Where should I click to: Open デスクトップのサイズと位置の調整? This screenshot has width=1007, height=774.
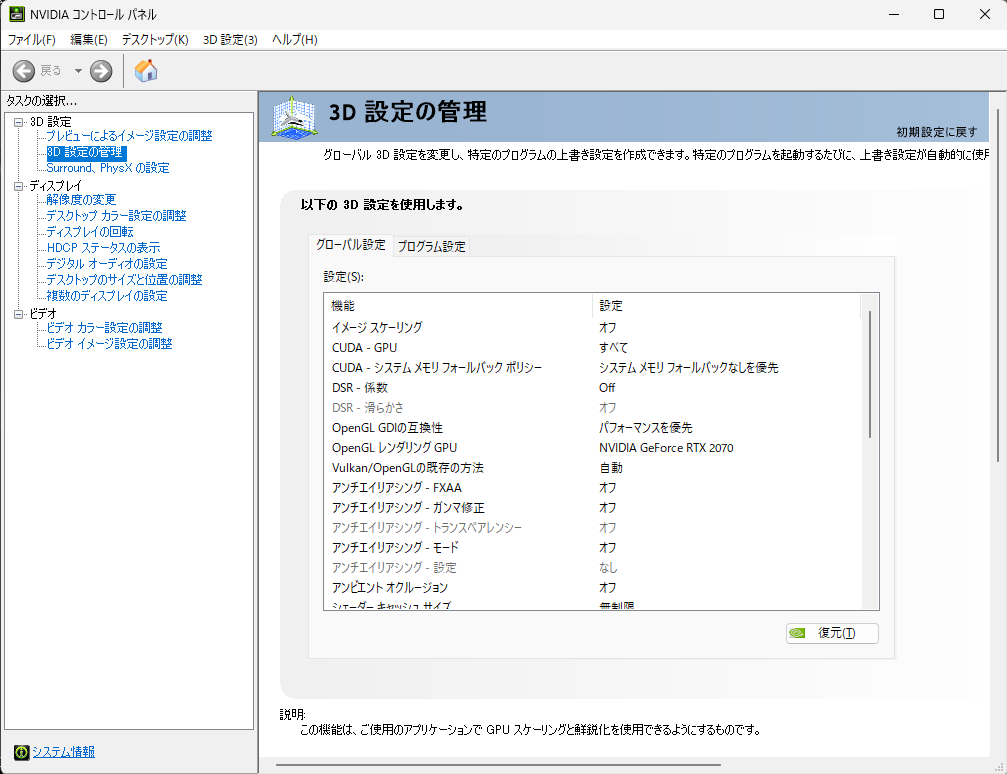pos(125,280)
